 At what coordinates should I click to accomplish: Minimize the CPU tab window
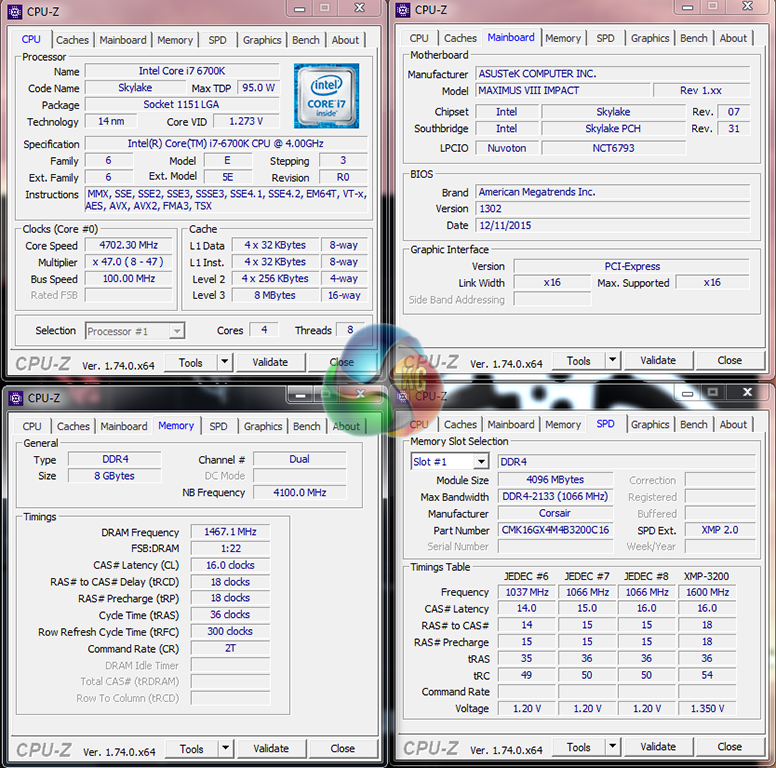click(x=299, y=9)
